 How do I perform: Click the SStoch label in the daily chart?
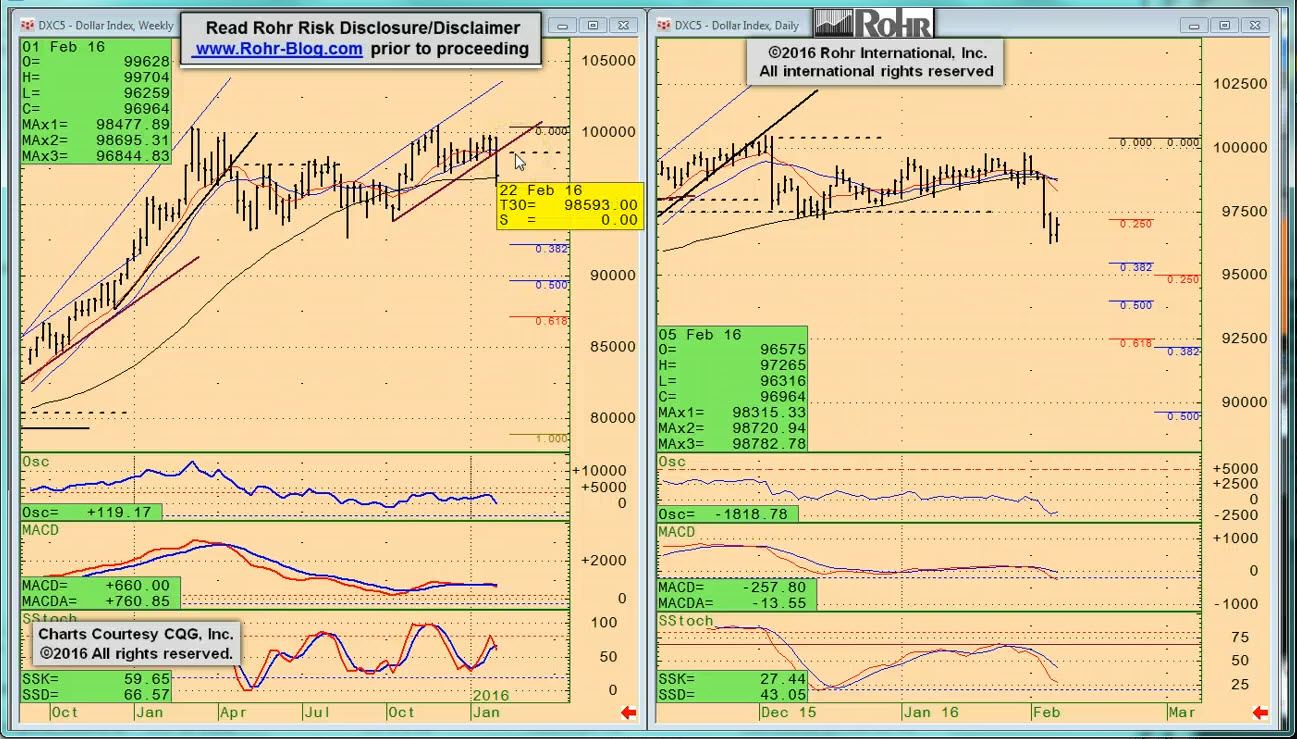(x=685, y=621)
